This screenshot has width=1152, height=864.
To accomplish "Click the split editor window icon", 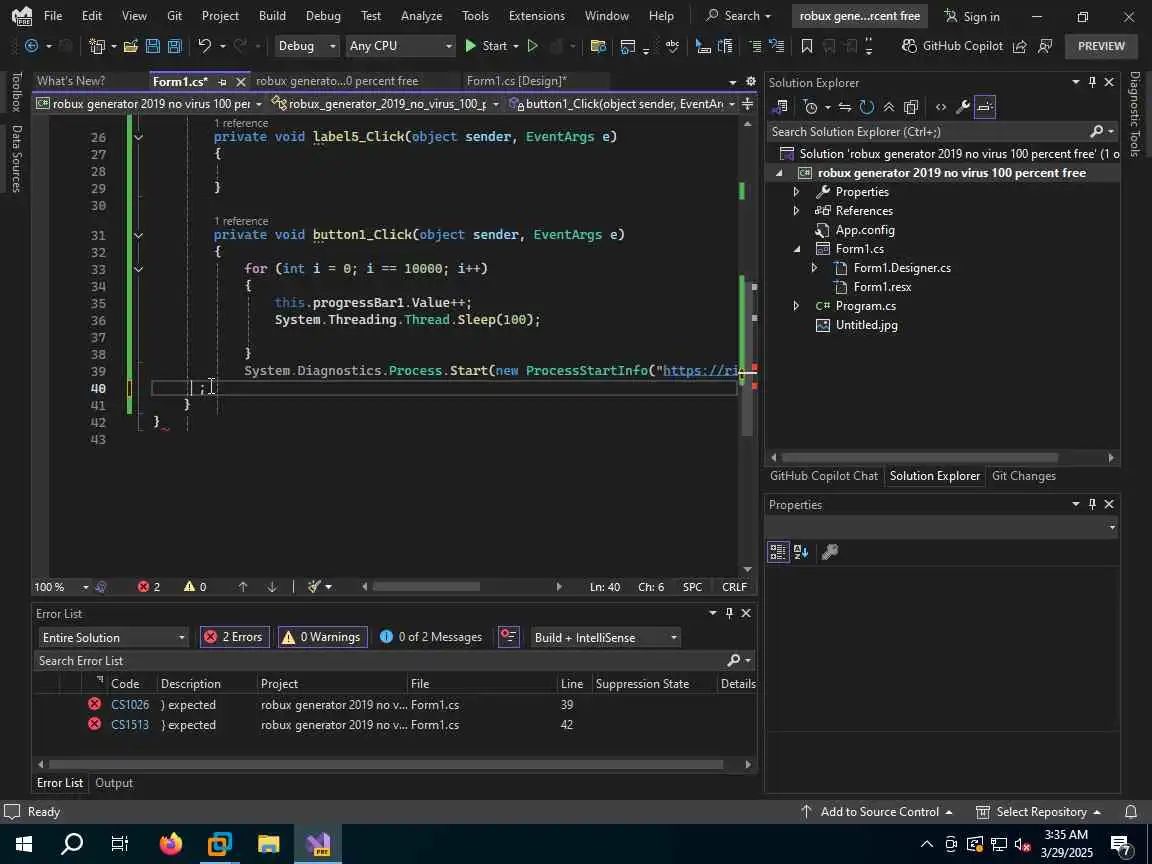I will [747, 104].
